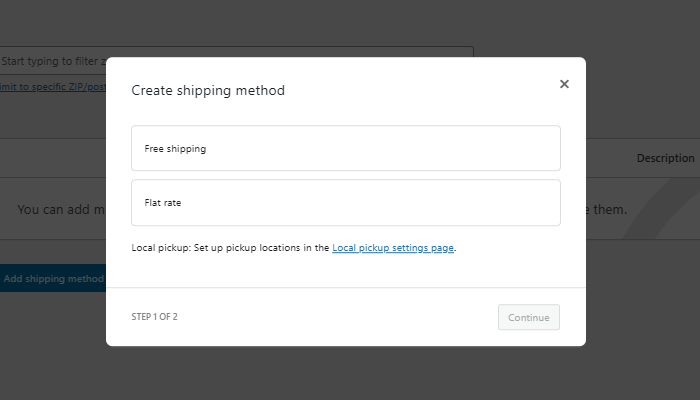This screenshot has width=700, height=400.
Task: Click the STEP 1 OF 2 indicator
Action: click(155, 317)
